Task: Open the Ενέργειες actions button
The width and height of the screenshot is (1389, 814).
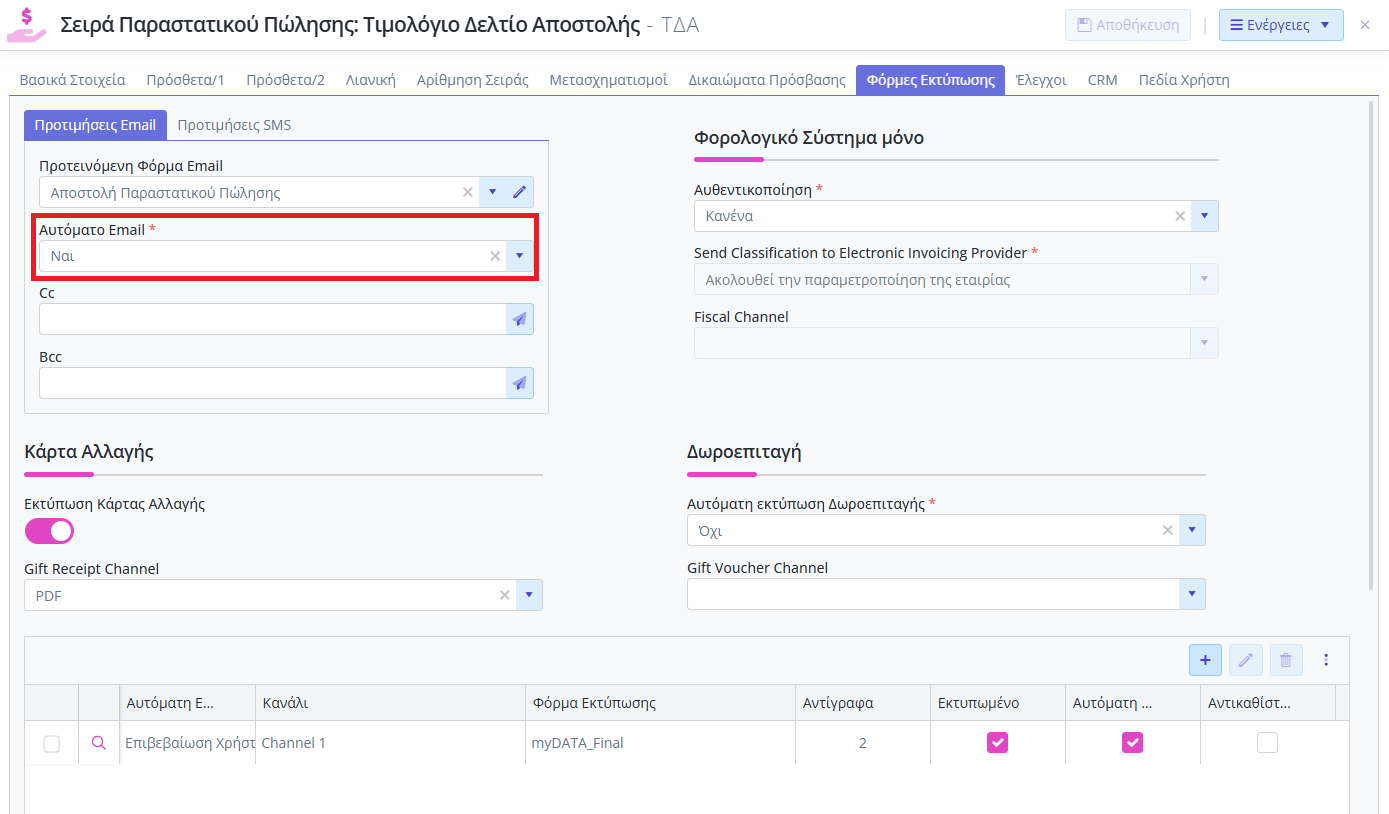Action: 1280,25
